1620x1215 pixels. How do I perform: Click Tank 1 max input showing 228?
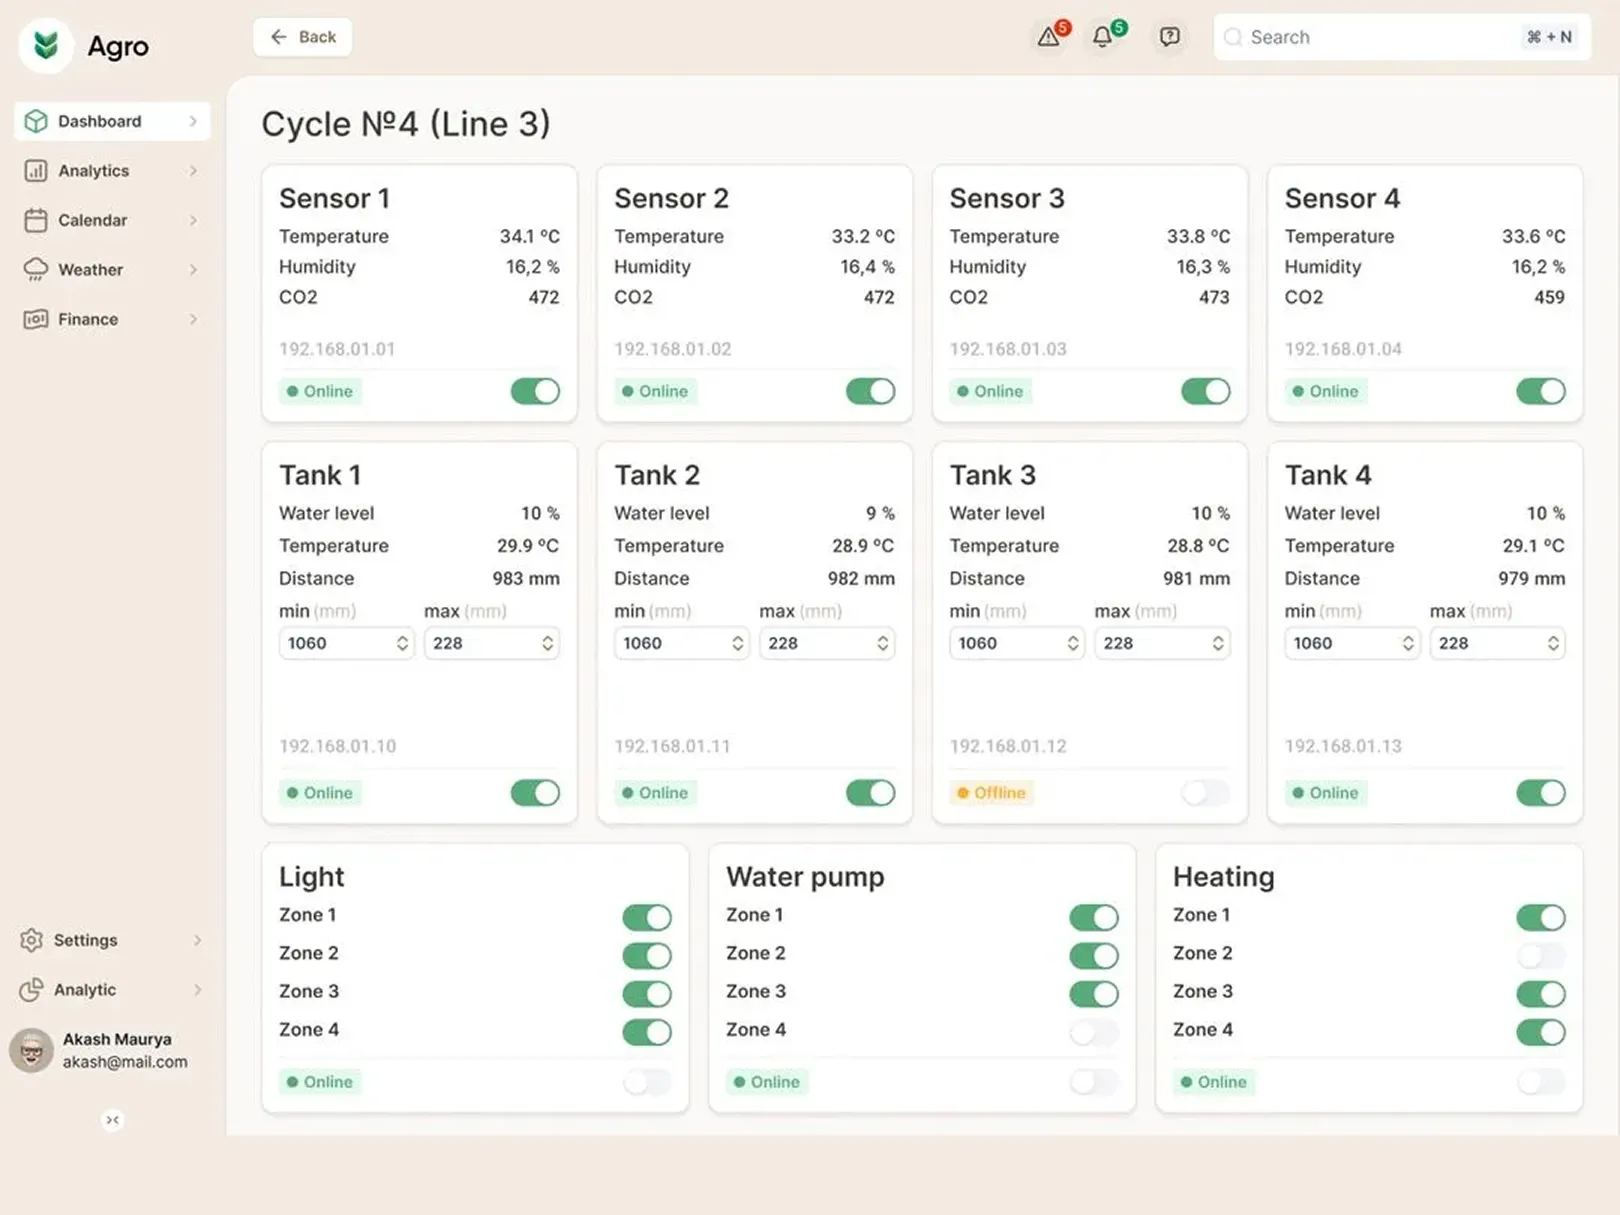point(491,643)
